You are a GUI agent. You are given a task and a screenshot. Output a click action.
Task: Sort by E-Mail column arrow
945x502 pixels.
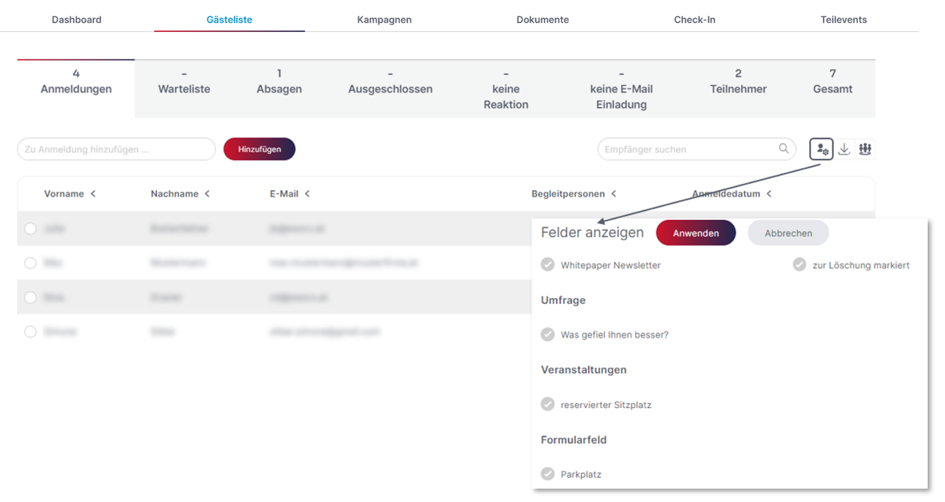[307, 193]
